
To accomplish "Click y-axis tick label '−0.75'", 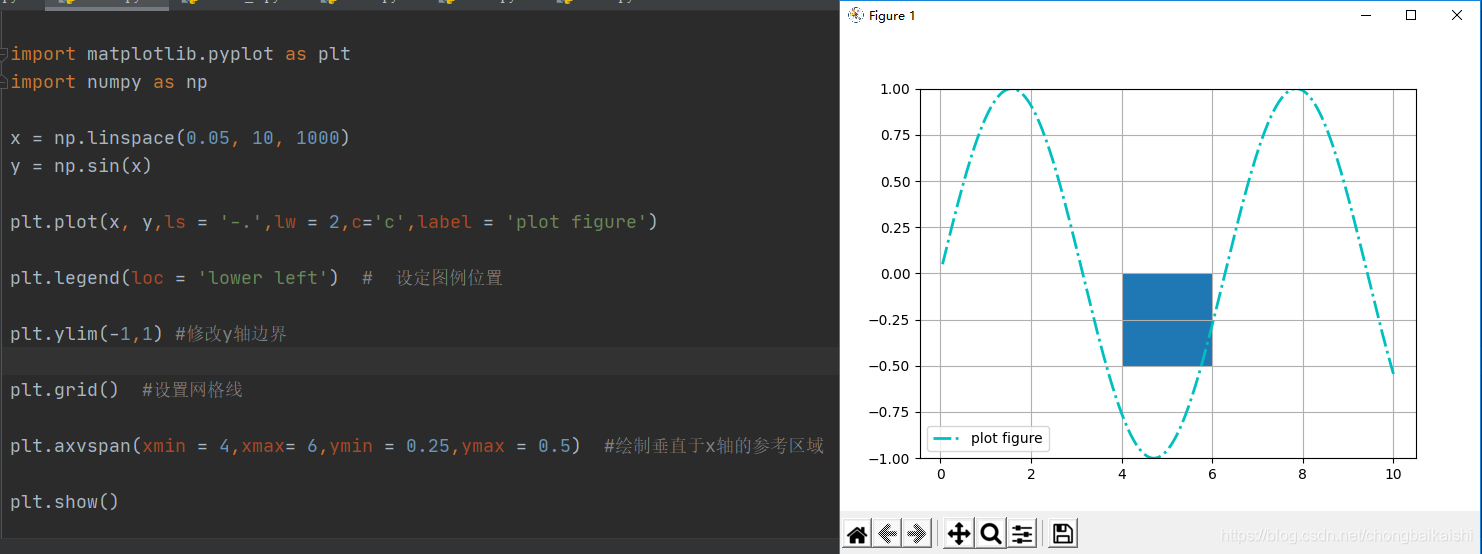I will 889,412.
